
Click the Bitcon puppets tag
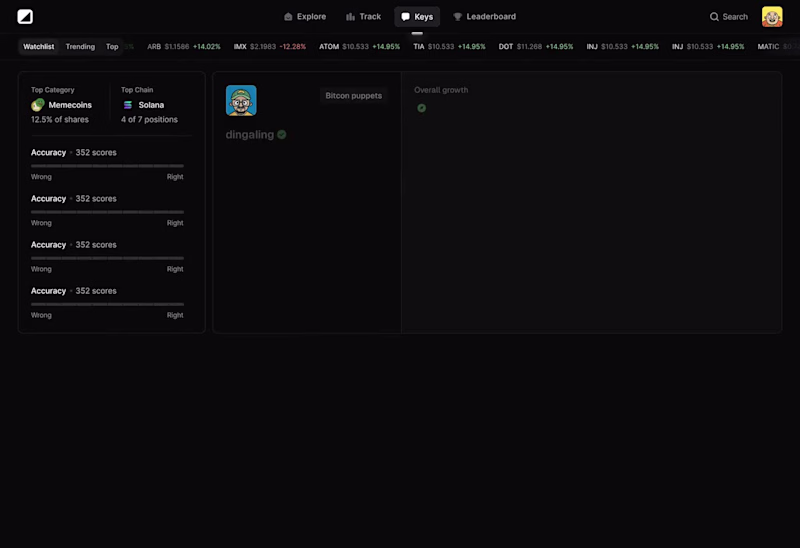tap(354, 95)
